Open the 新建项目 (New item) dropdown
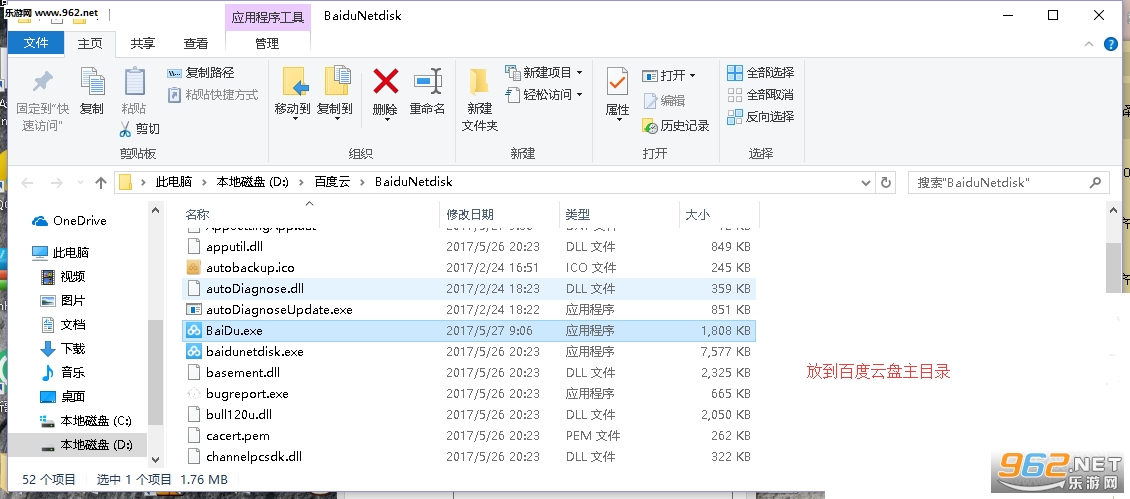The image size is (1130, 499). (544, 73)
